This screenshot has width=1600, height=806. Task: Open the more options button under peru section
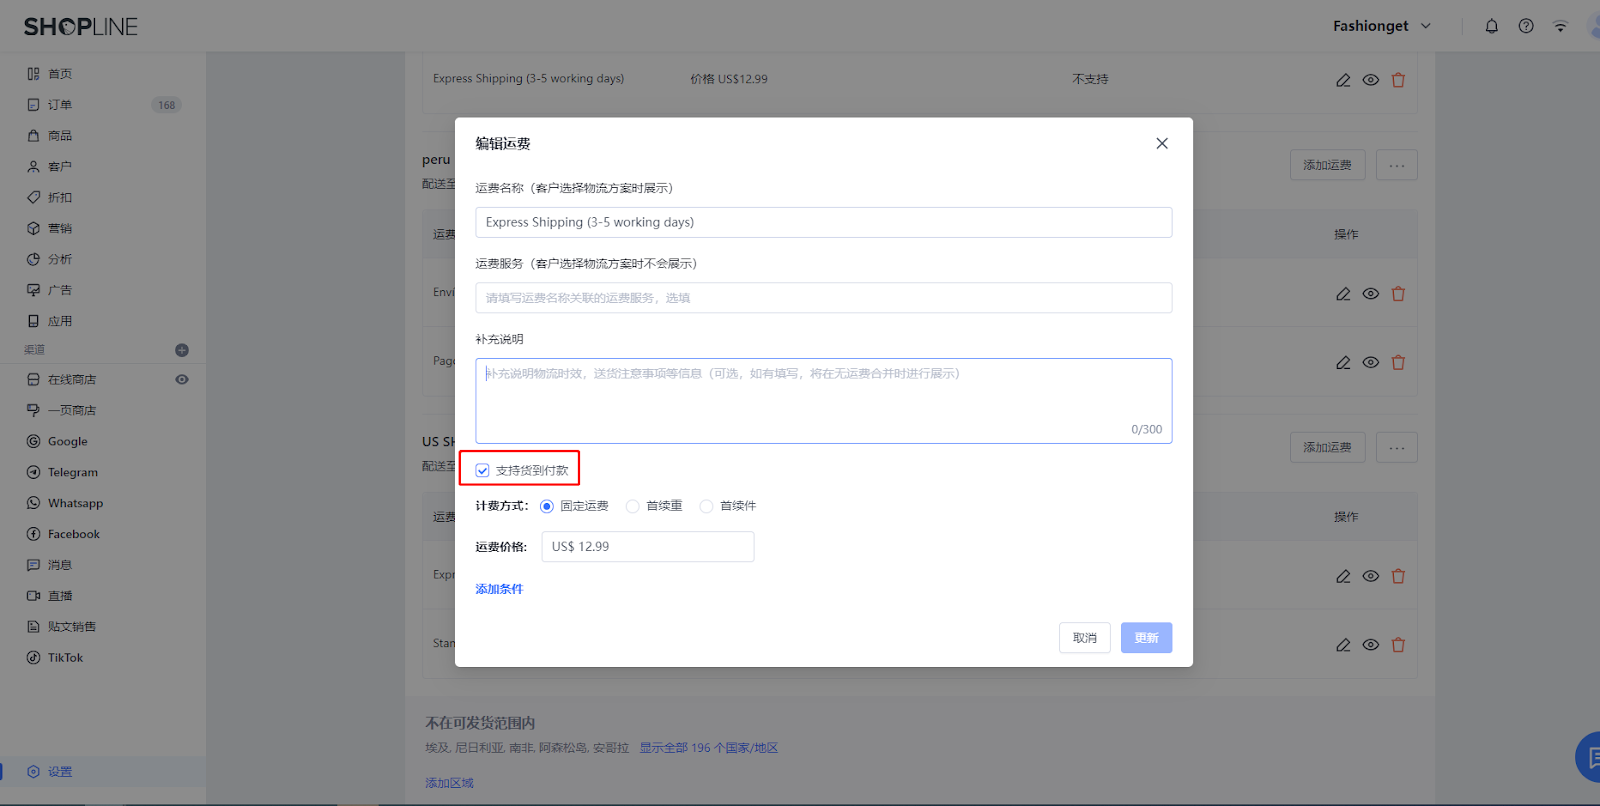coord(1396,165)
